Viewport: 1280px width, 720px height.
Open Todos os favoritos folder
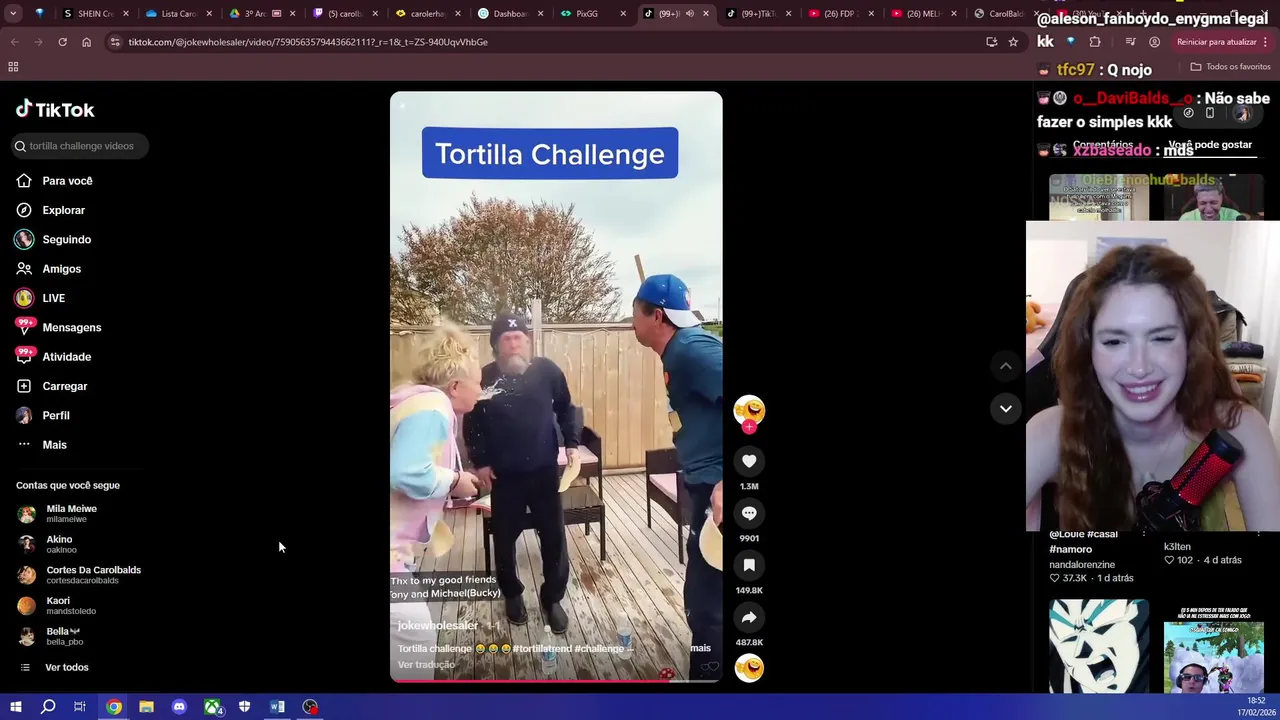coord(1230,67)
